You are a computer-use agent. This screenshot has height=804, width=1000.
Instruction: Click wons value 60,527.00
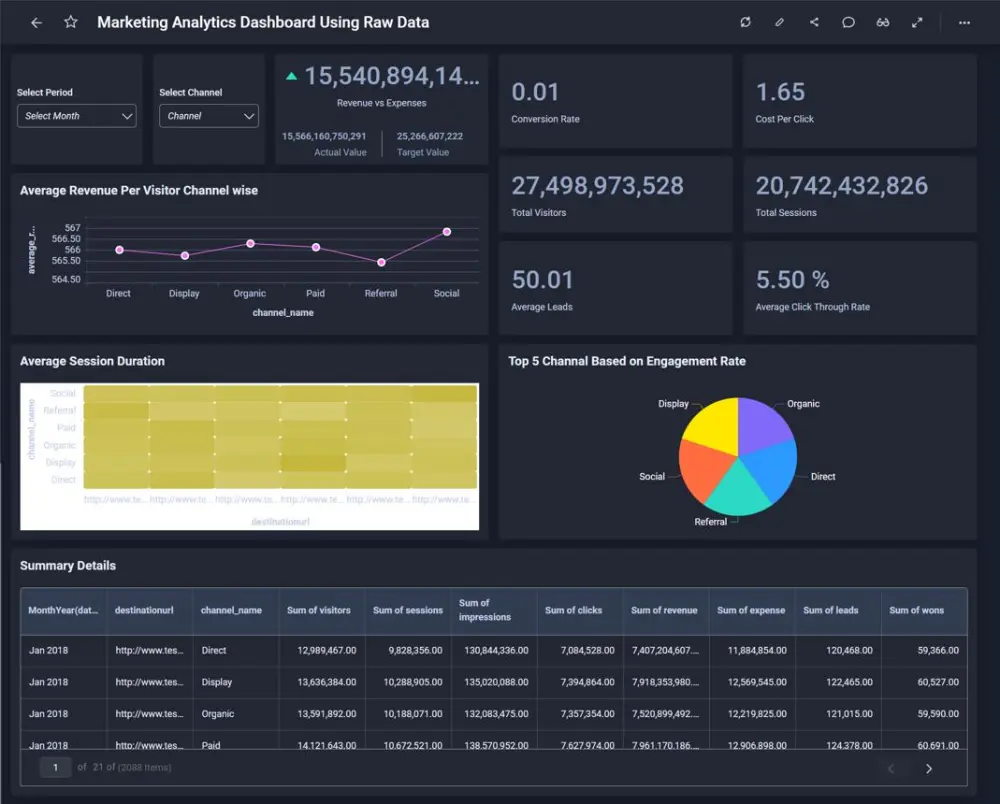coord(938,682)
